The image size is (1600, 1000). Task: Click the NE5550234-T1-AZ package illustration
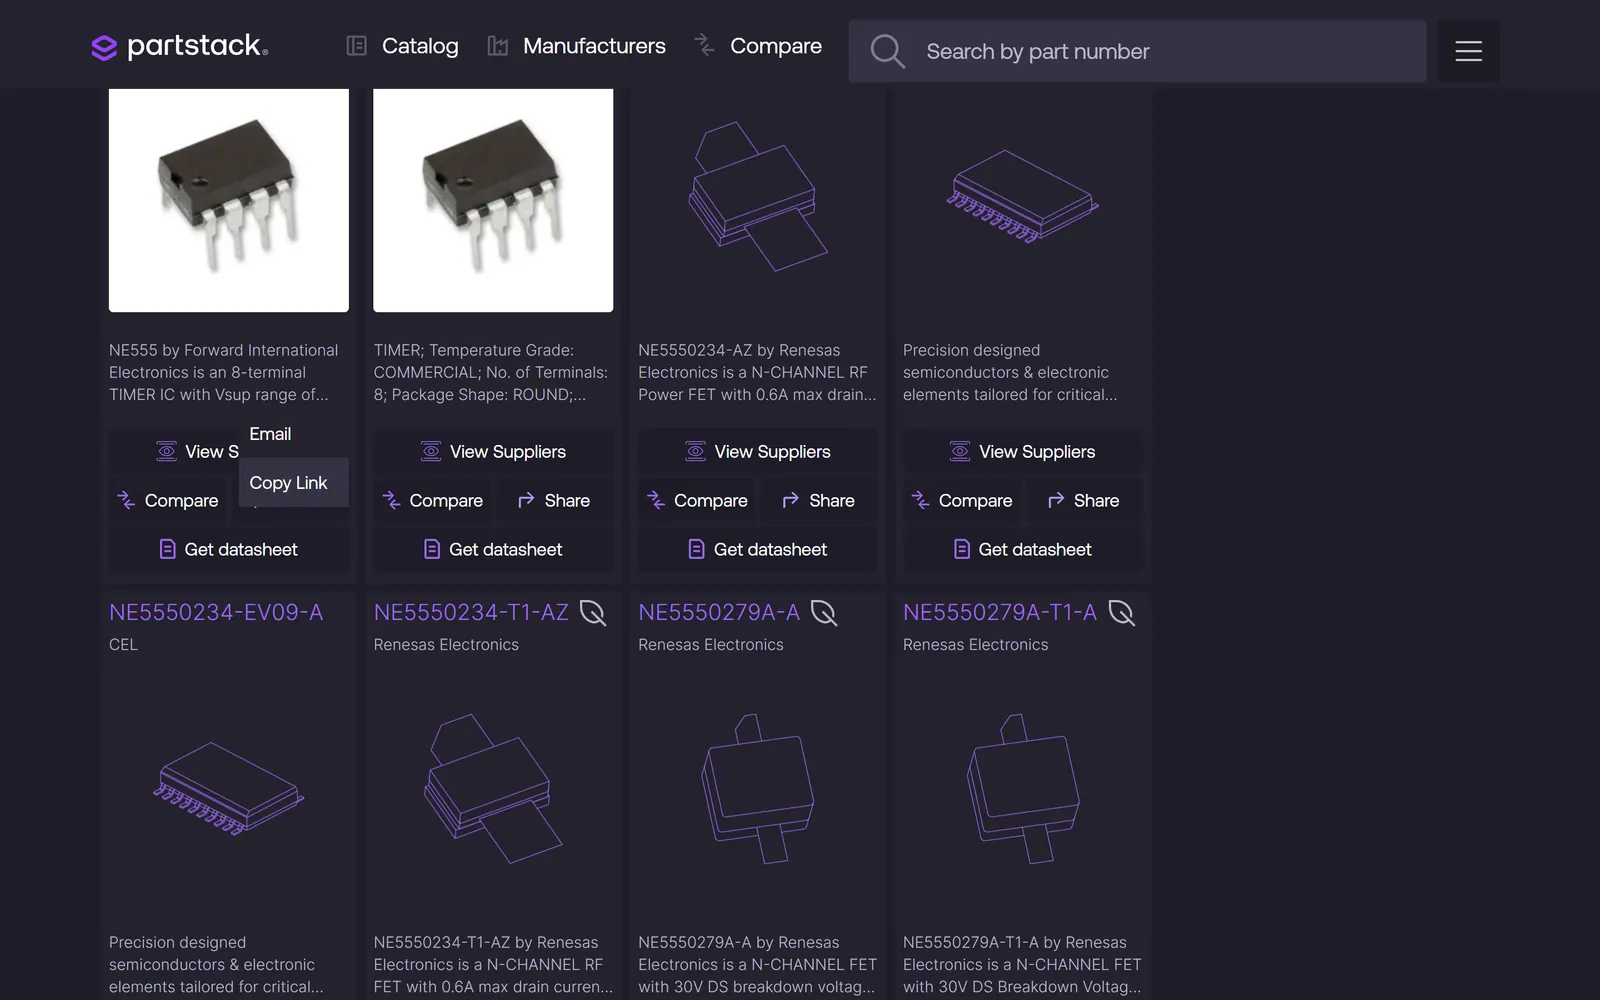pos(493,788)
